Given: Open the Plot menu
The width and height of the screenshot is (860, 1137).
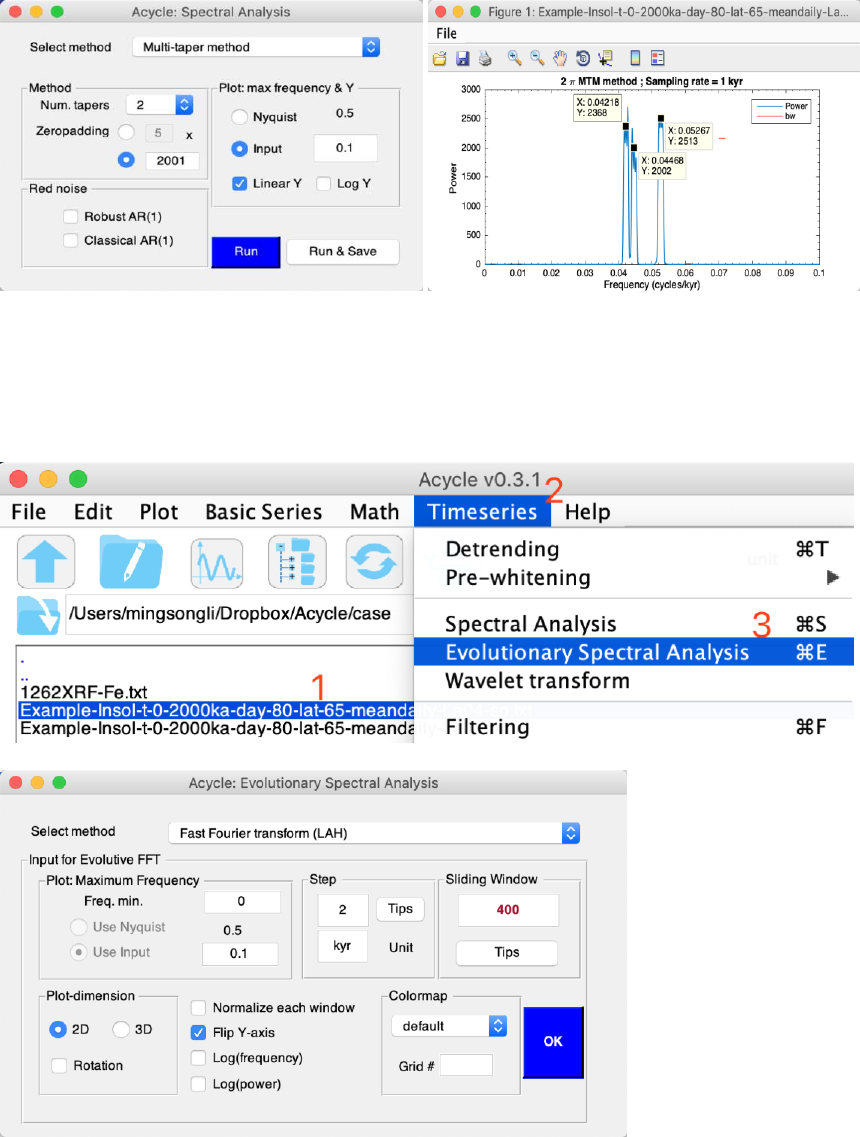Looking at the screenshot, I should point(159,512).
